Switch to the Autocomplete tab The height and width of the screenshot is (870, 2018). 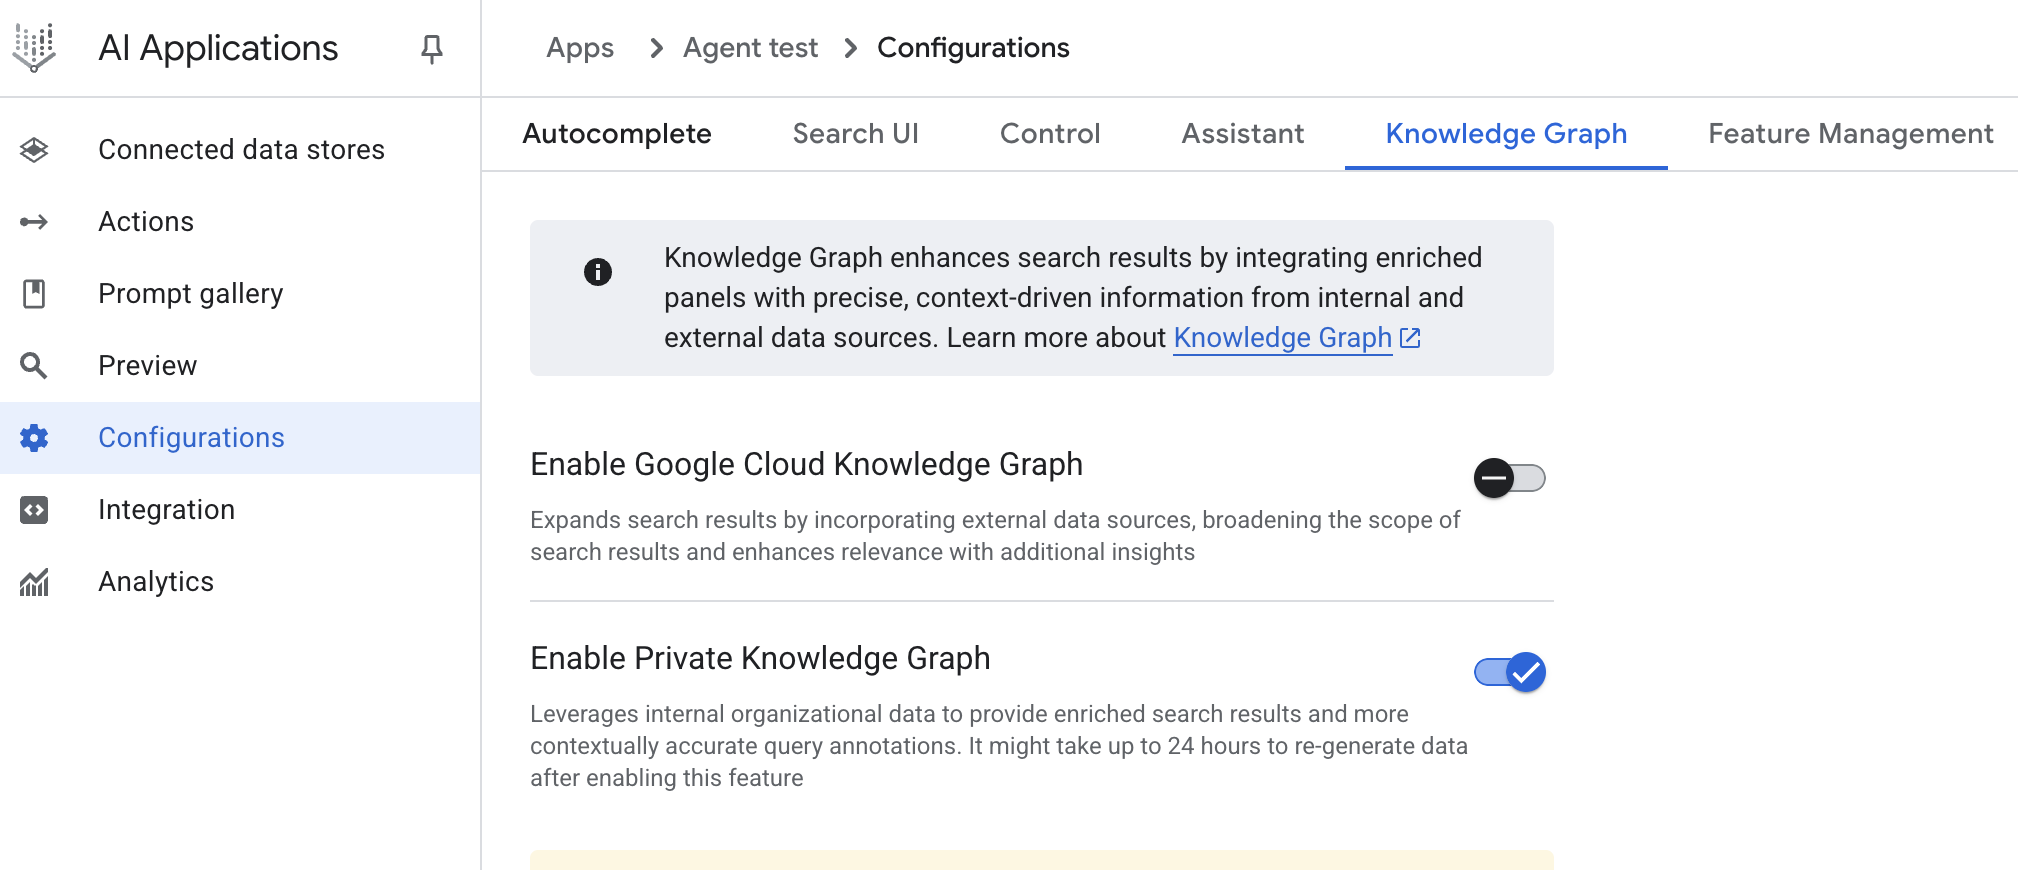point(616,134)
